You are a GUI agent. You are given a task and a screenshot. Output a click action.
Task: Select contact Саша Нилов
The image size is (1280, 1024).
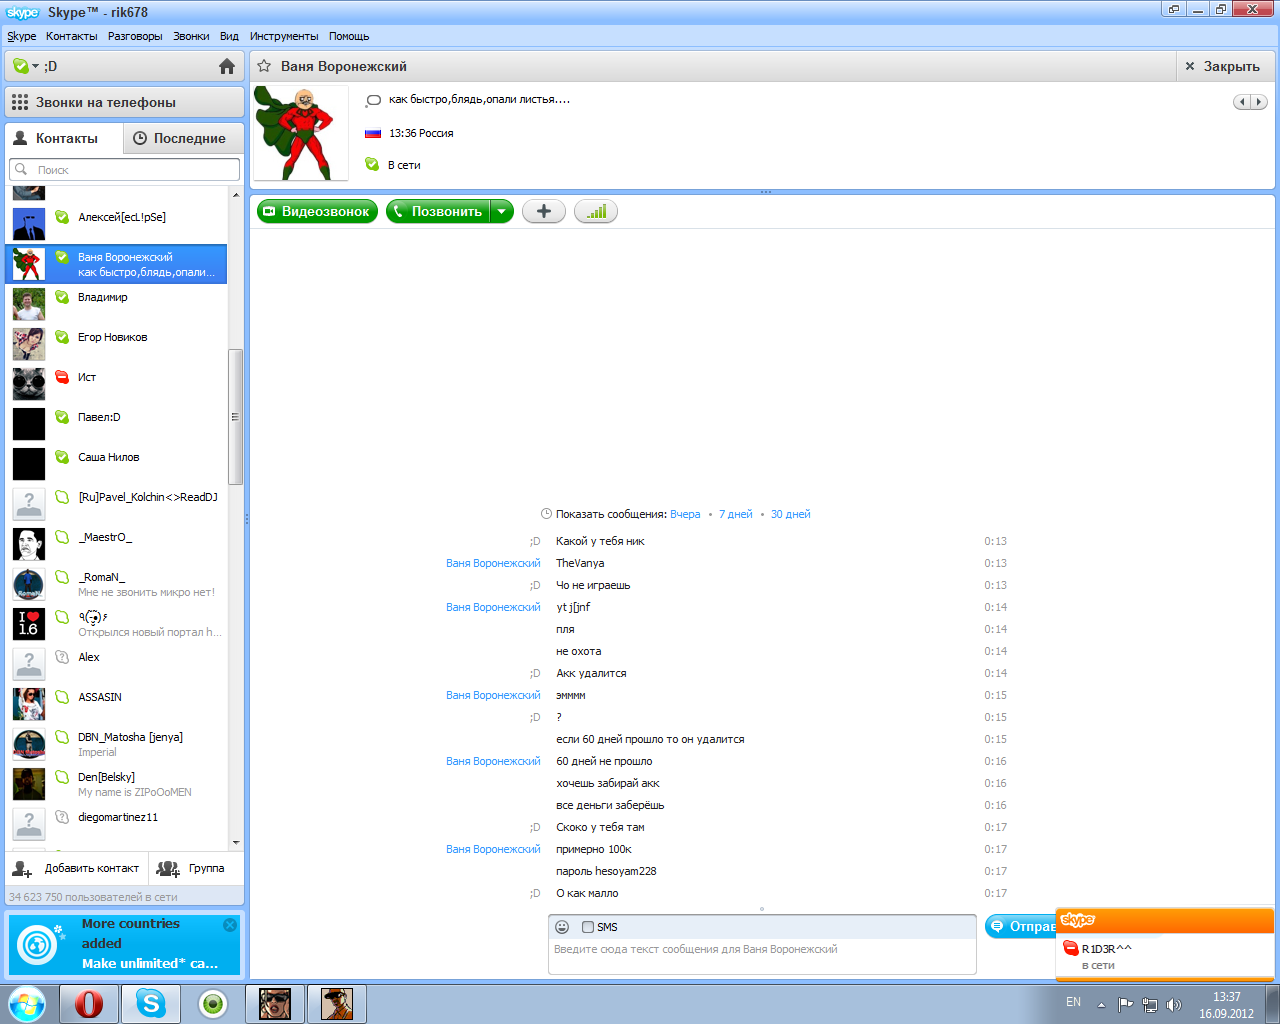click(x=117, y=464)
